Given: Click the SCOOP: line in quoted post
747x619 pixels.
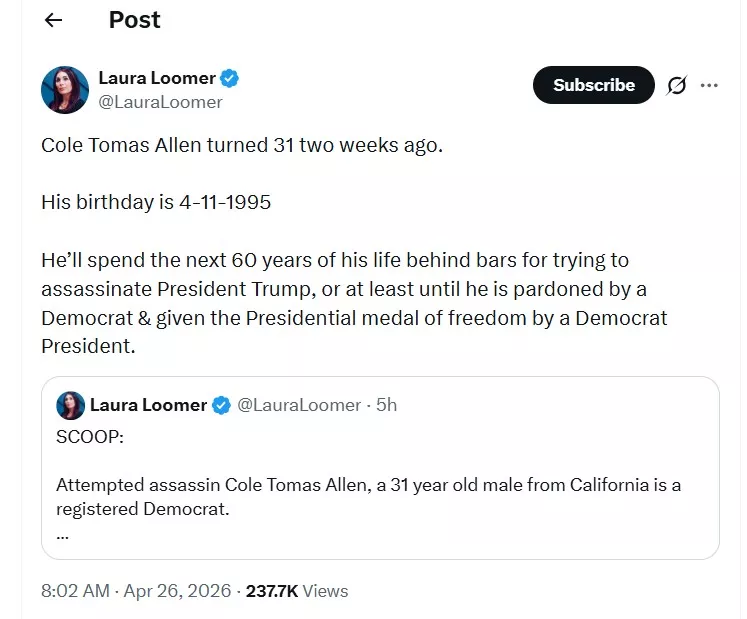Looking at the screenshot, I should click(x=88, y=438).
